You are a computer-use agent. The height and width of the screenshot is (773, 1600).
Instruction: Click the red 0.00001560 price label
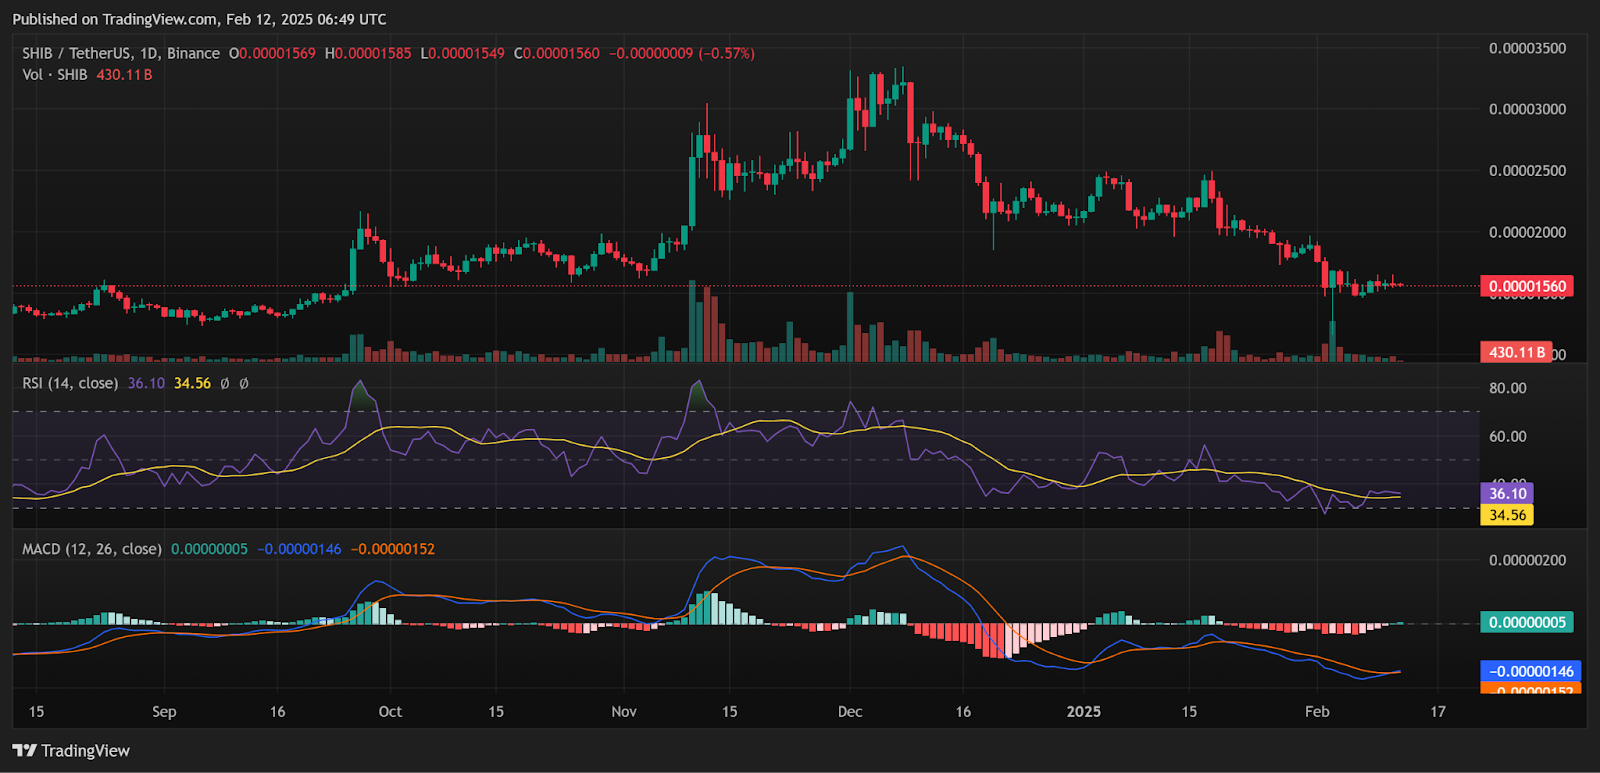click(x=1527, y=287)
